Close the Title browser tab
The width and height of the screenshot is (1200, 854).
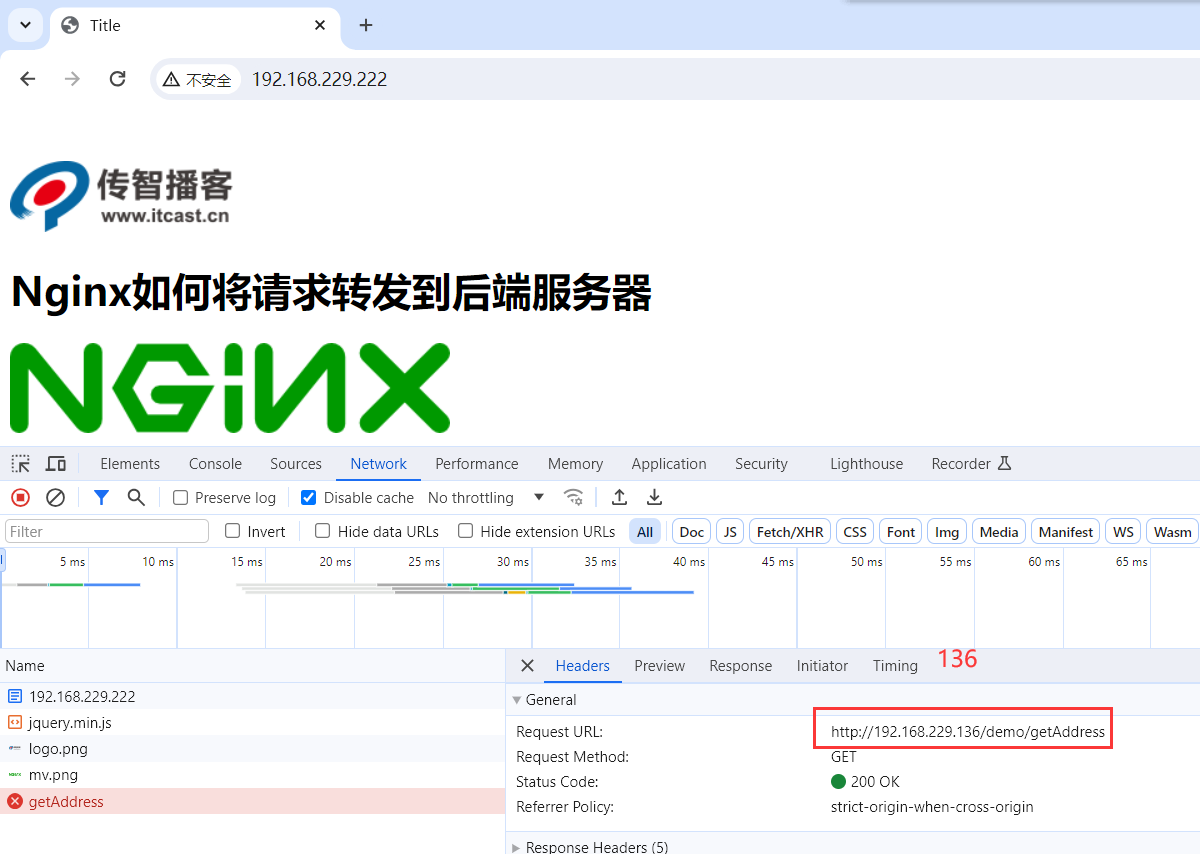(320, 25)
